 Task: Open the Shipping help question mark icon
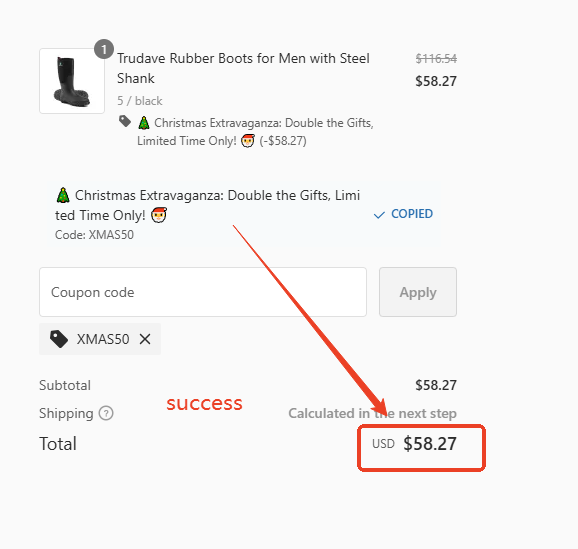pyautogui.click(x=106, y=413)
